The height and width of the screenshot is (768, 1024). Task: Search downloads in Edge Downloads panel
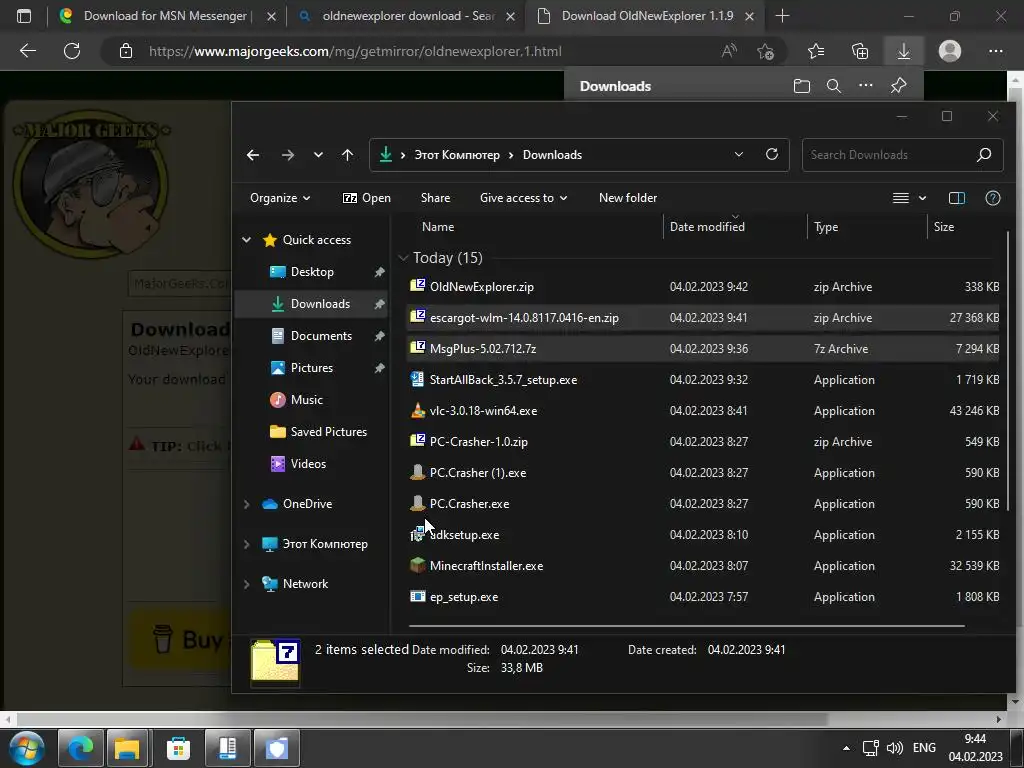coord(833,86)
